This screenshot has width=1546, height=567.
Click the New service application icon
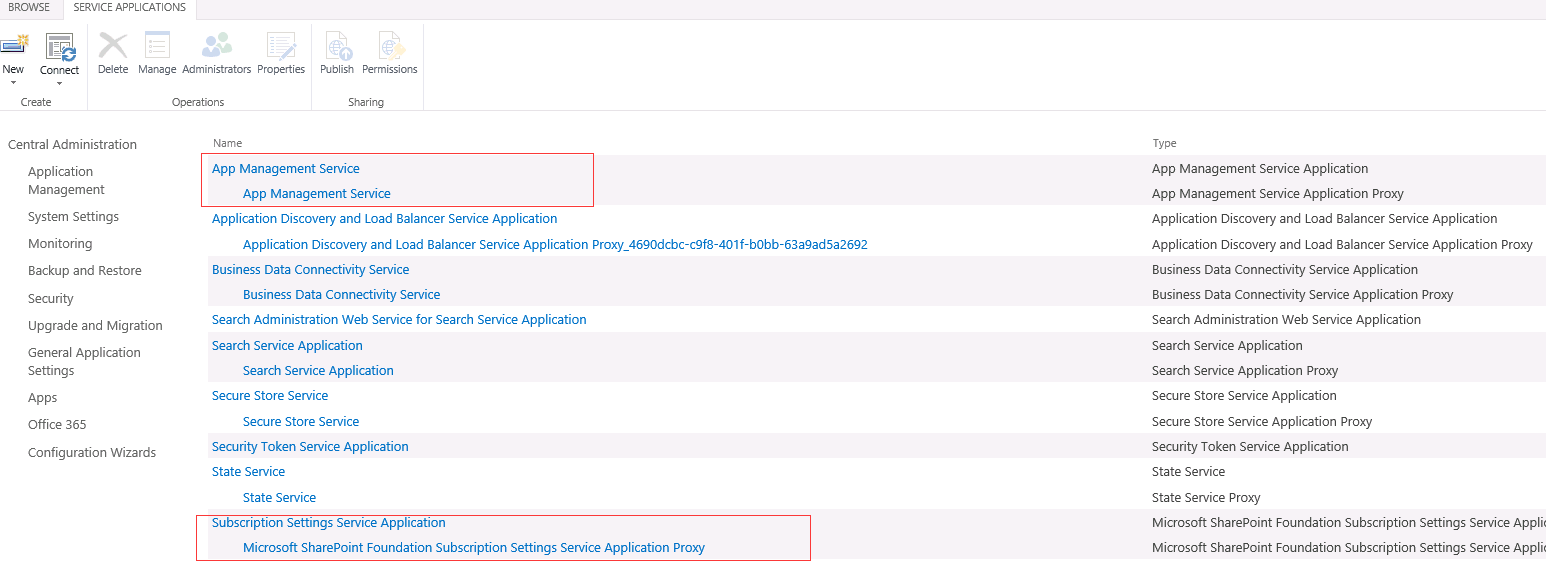pyautogui.click(x=14, y=45)
